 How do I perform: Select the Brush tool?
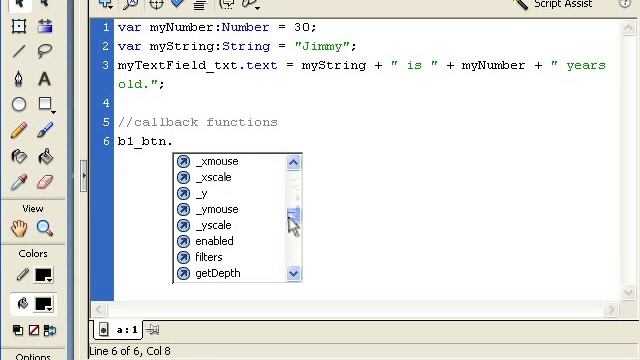(45, 131)
